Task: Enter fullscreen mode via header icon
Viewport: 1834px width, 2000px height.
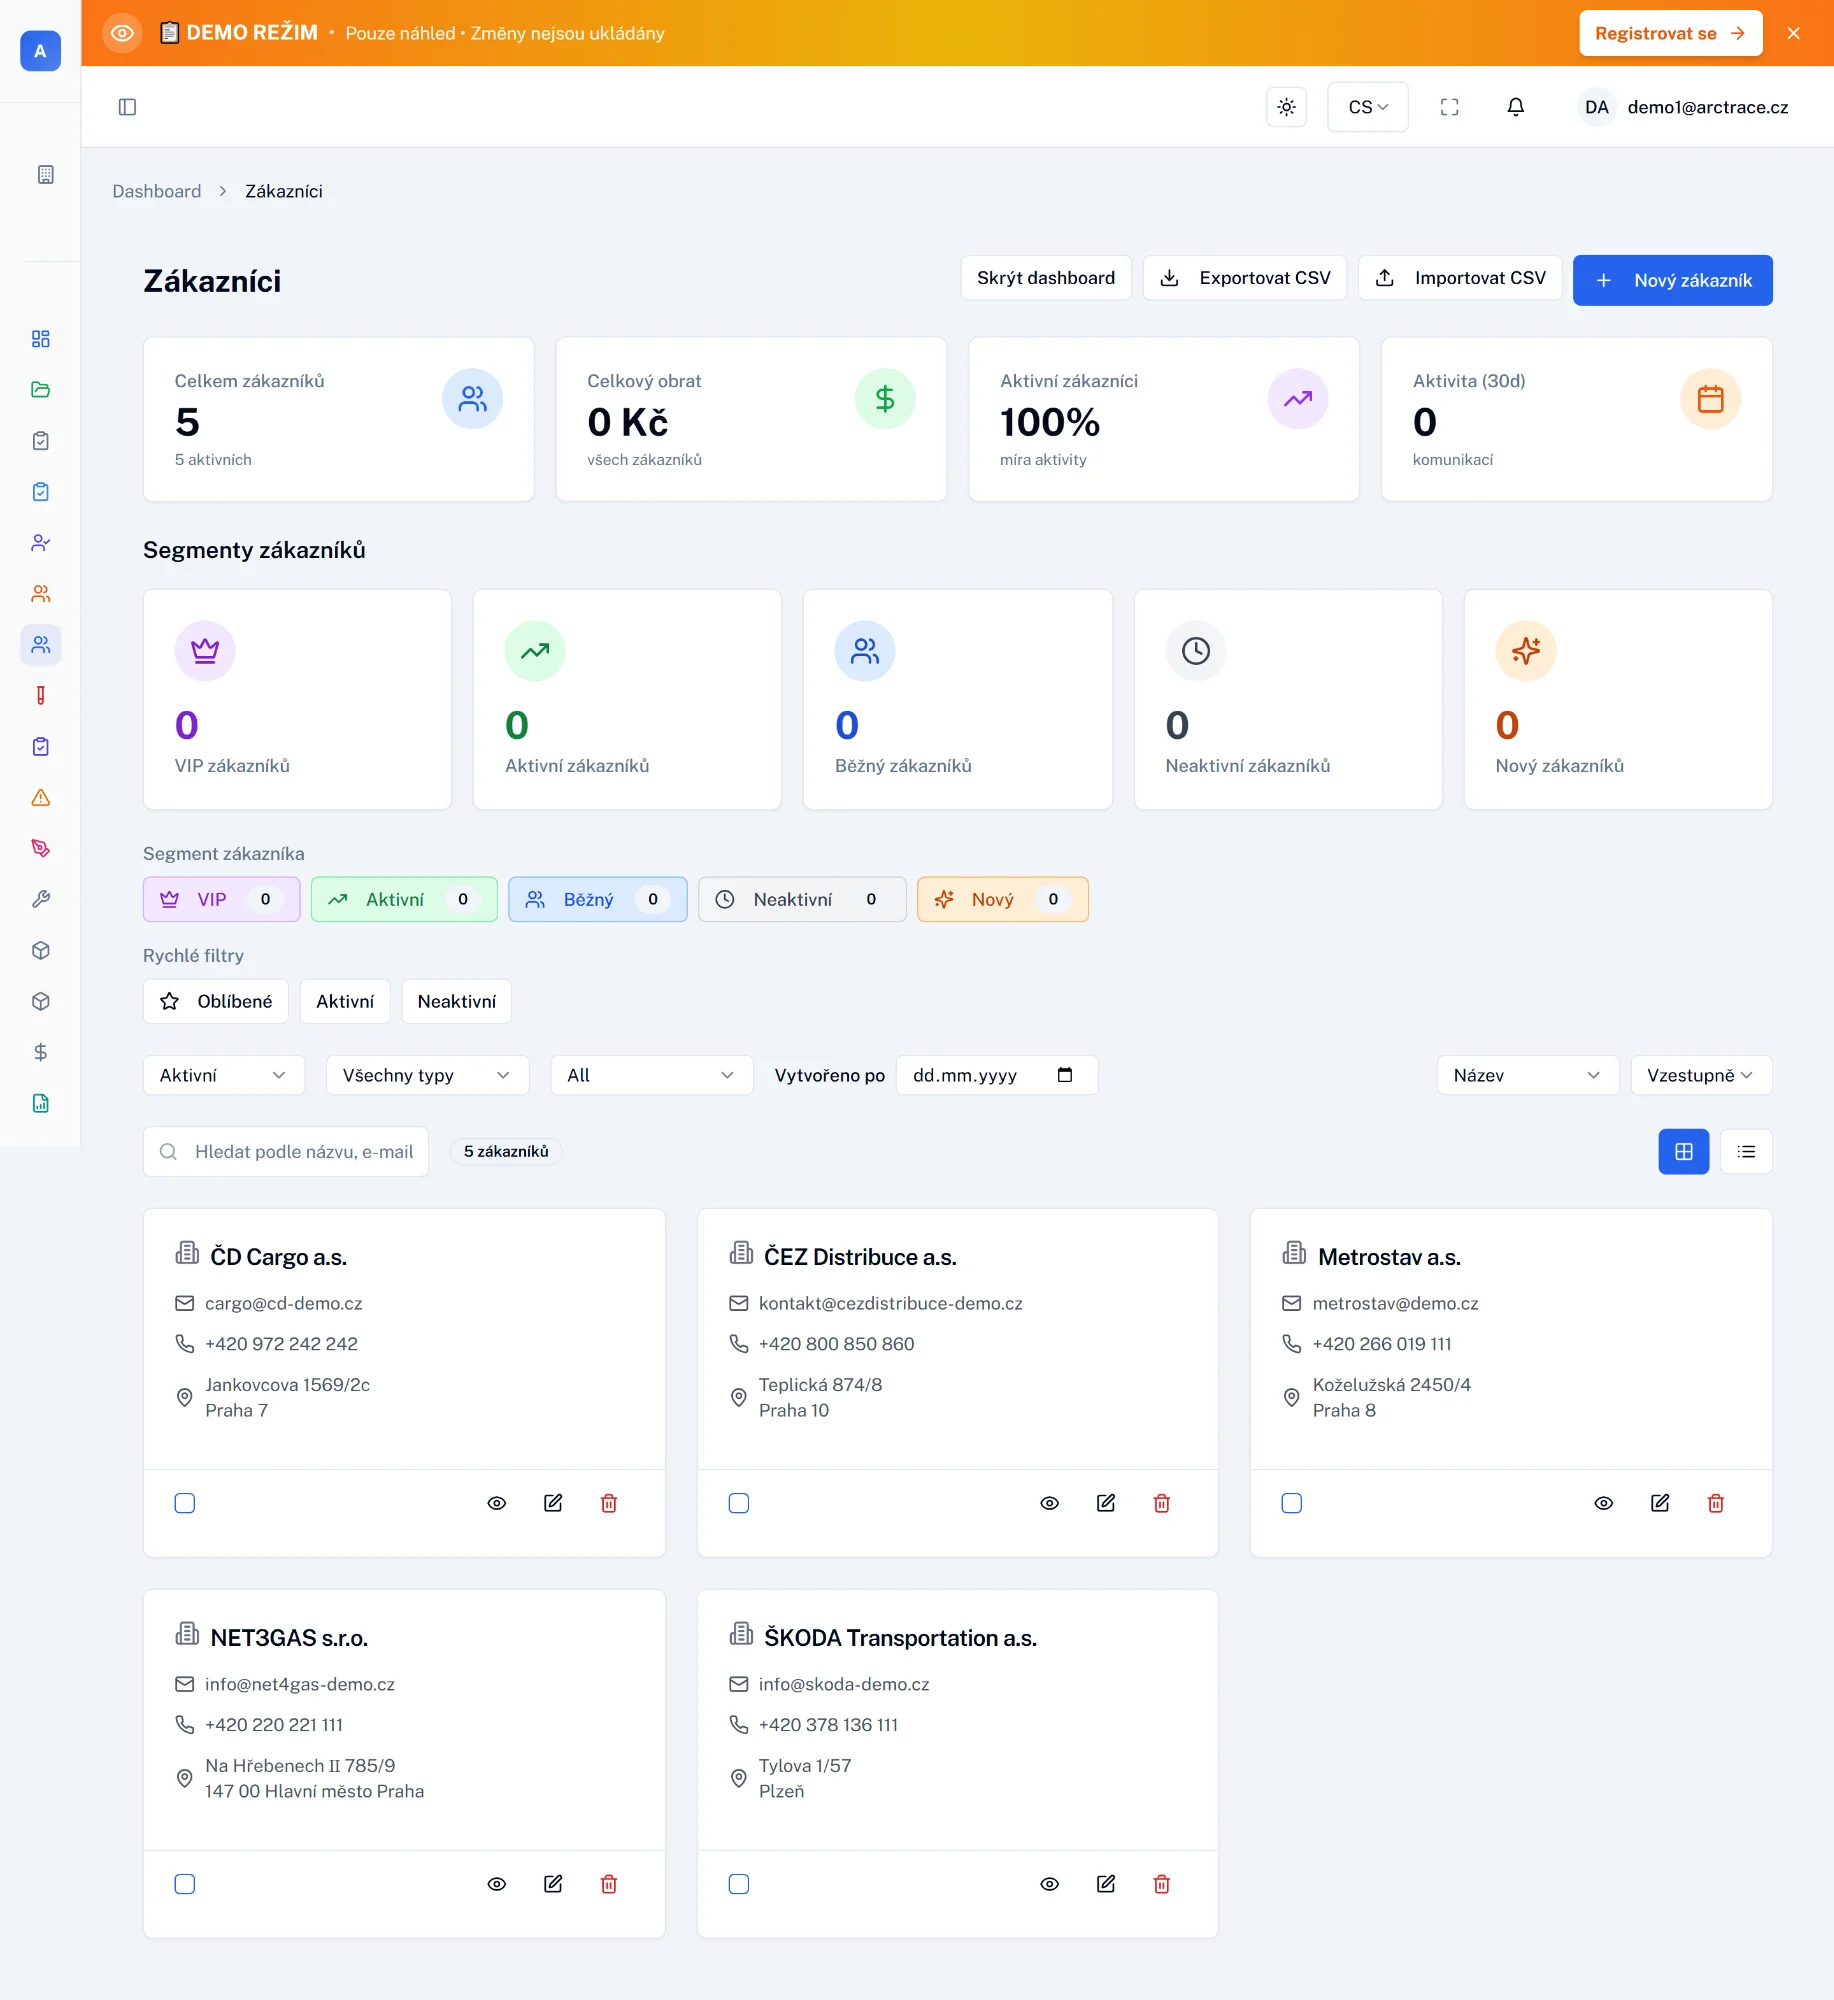Action: tap(1449, 107)
